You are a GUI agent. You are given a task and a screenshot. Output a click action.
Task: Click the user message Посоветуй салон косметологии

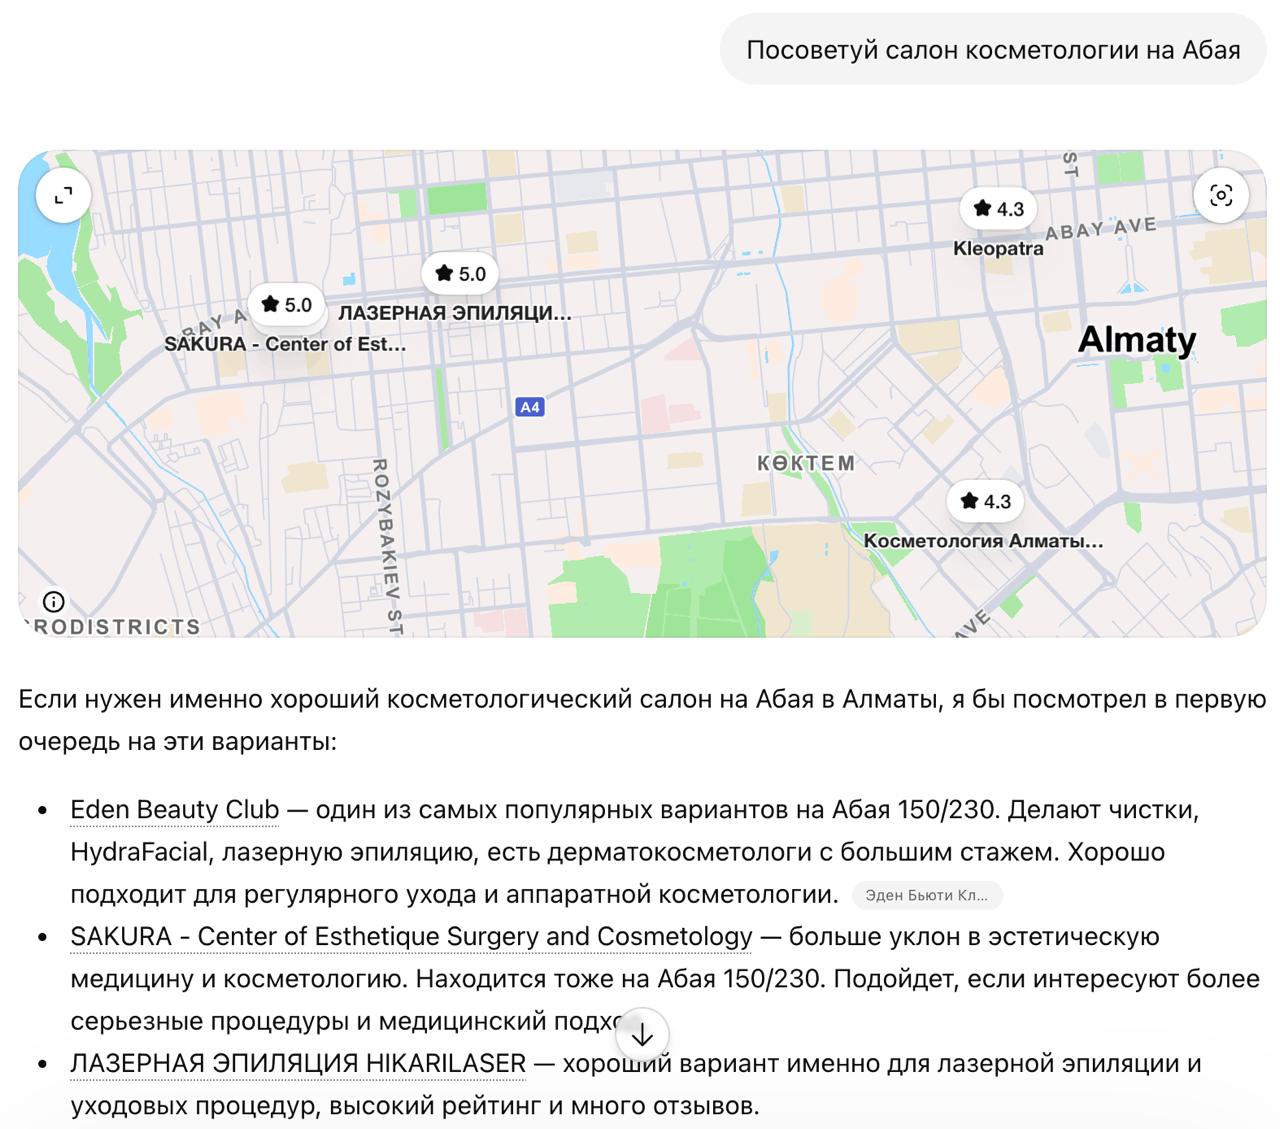993,50
